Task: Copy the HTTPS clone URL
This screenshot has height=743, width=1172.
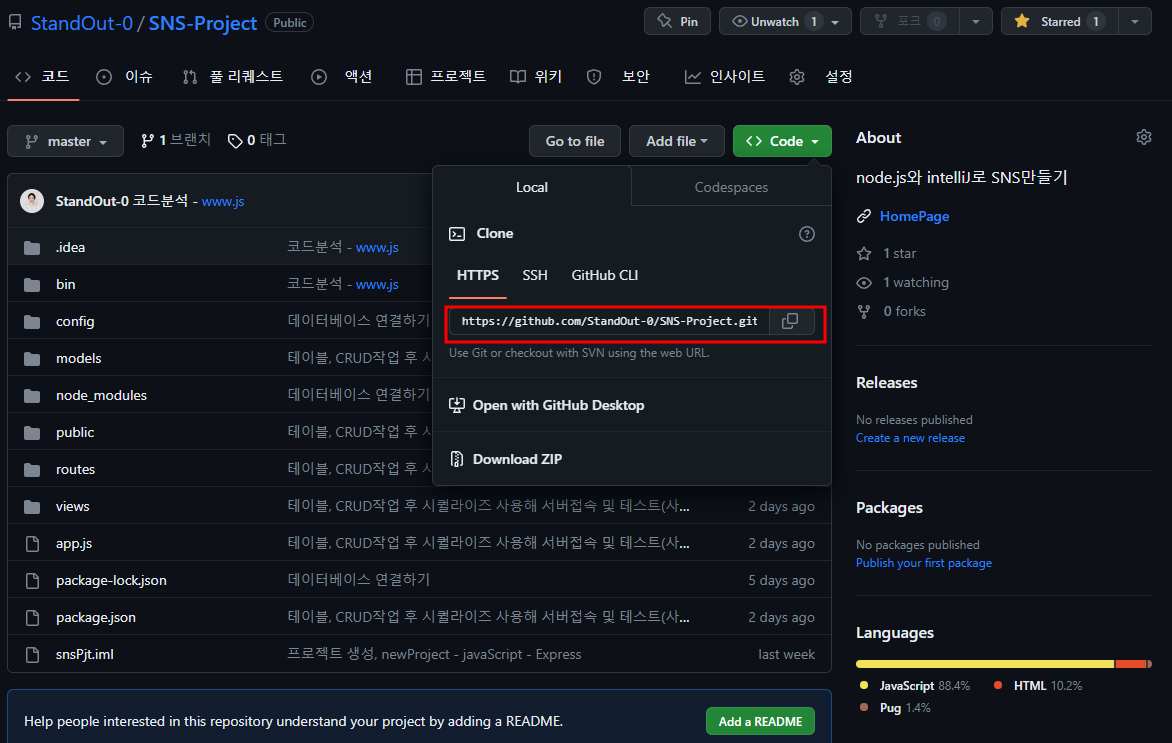Action: click(x=790, y=321)
